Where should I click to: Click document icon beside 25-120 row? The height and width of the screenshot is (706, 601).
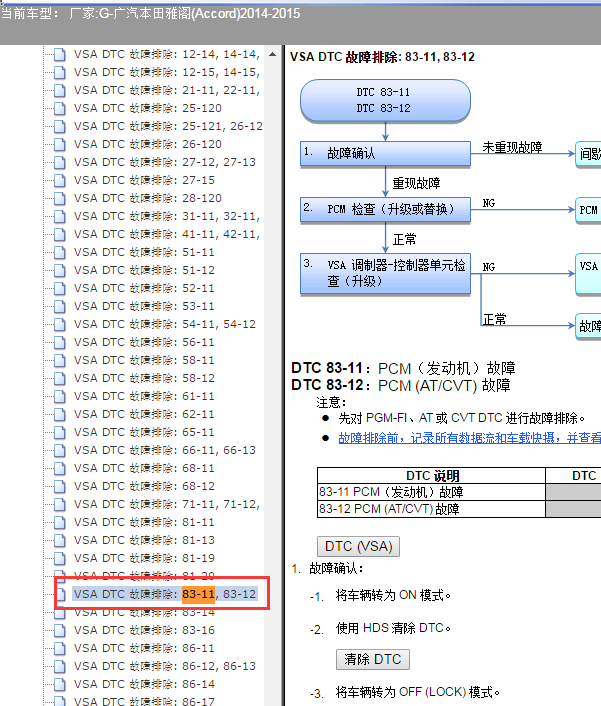point(59,108)
